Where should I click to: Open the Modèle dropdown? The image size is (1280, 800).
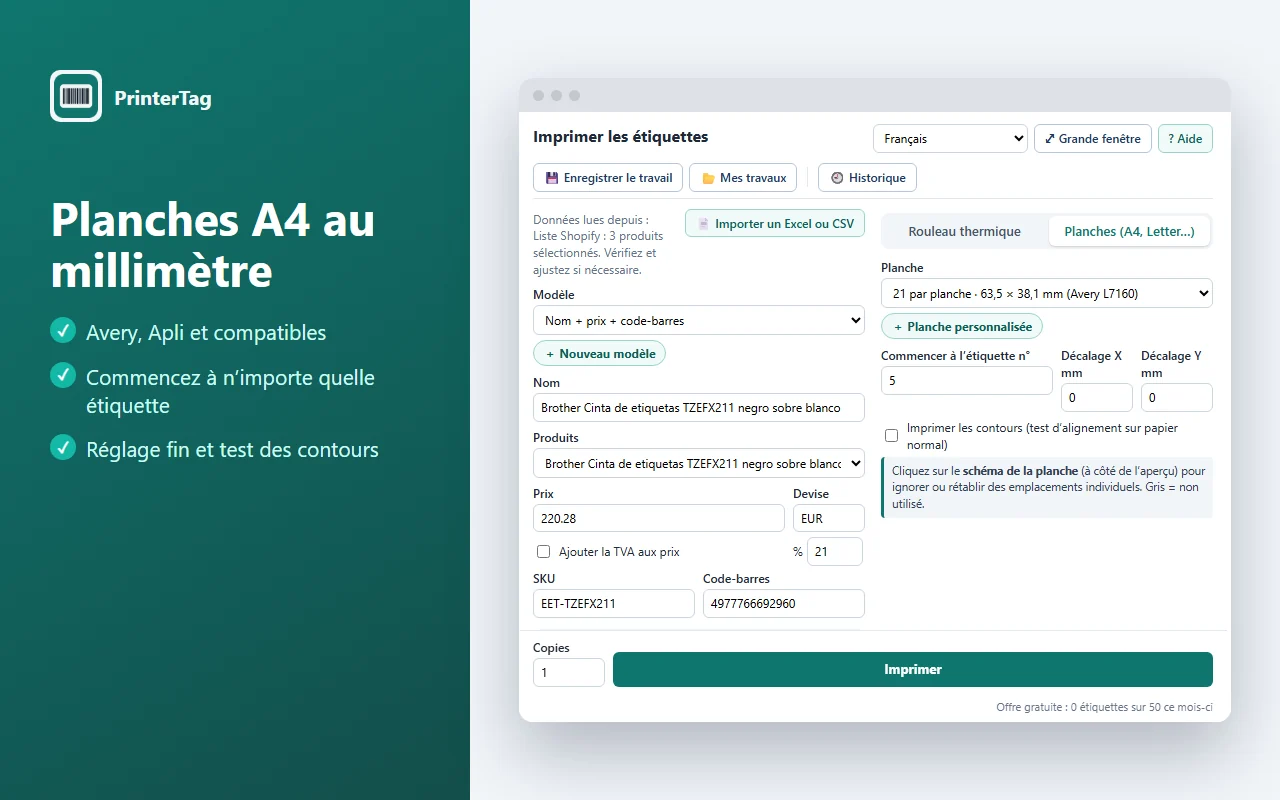(699, 321)
